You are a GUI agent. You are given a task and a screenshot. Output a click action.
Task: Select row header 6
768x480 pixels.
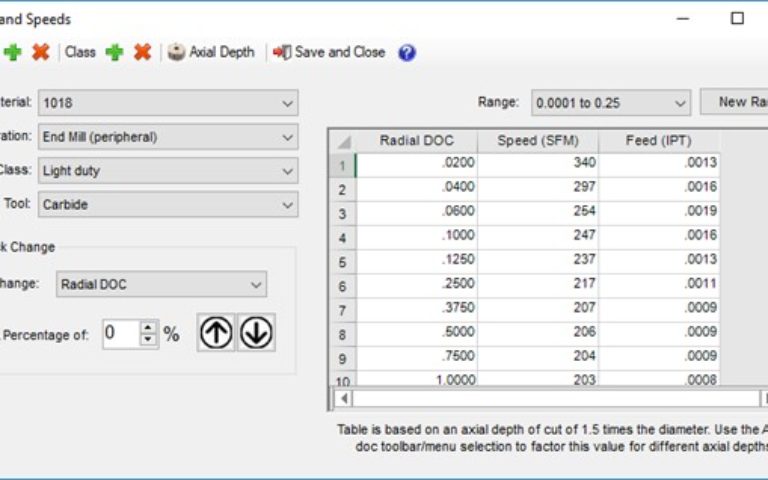[343, 286]
